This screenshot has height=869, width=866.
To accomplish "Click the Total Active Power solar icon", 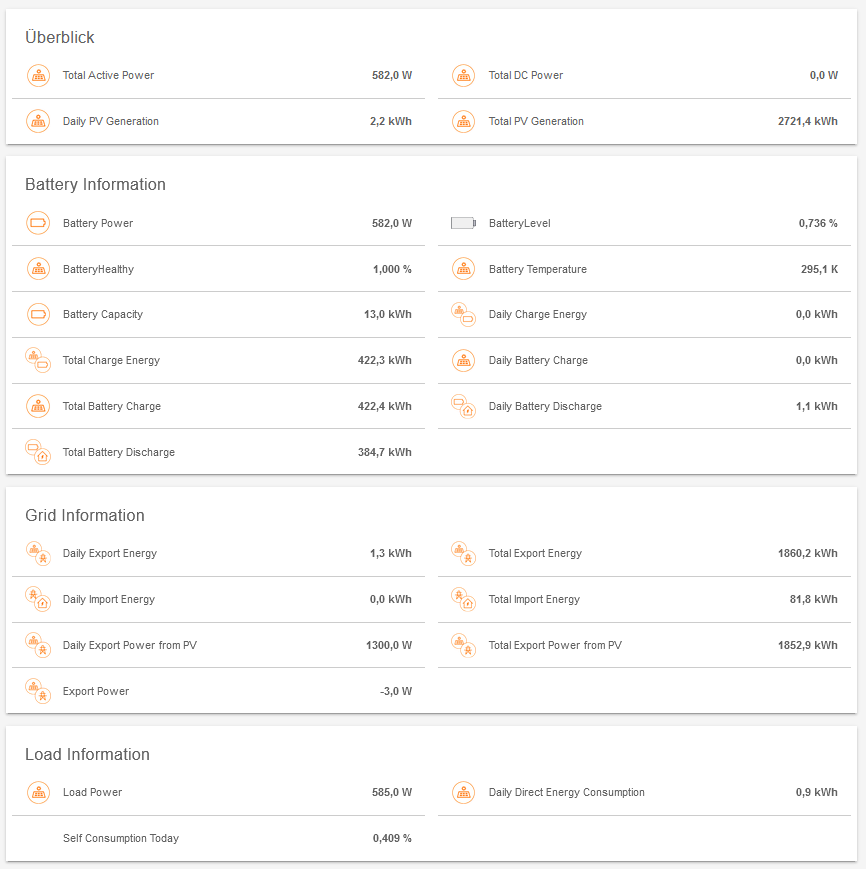I will [38, 75].
